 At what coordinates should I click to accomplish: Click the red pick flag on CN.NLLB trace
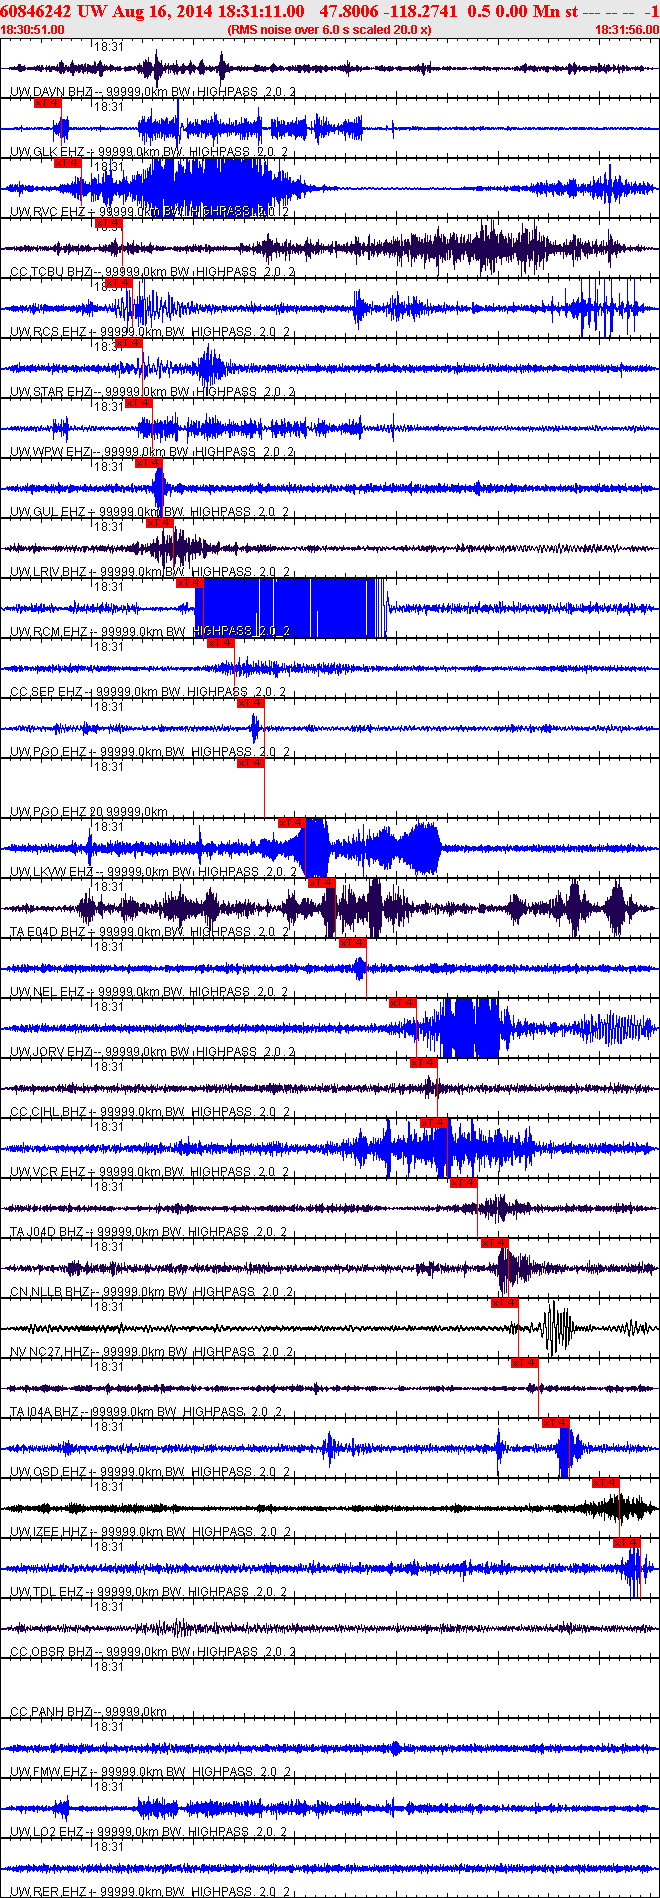(x=494, y=1243)
